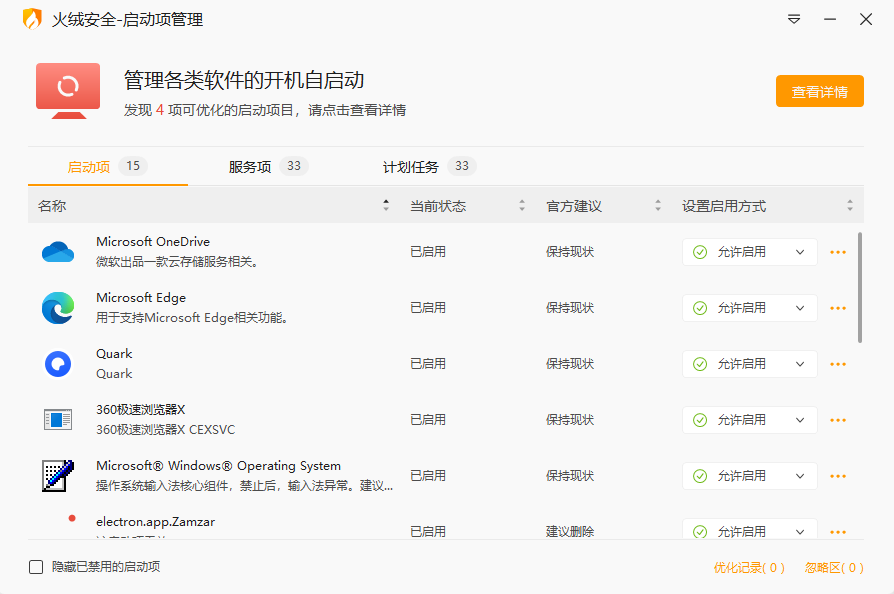Open more options for Microsoft OneDrive
894x594 pixels.
(x=838, y=252)
